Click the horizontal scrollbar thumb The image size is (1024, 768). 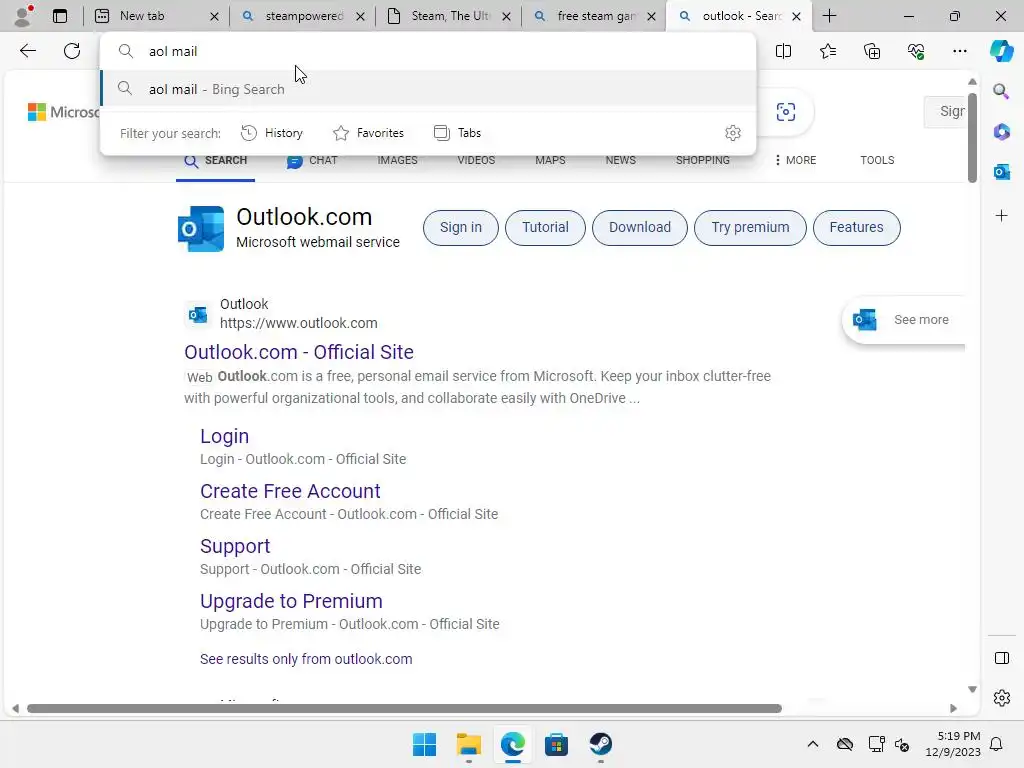coord(404,709)
